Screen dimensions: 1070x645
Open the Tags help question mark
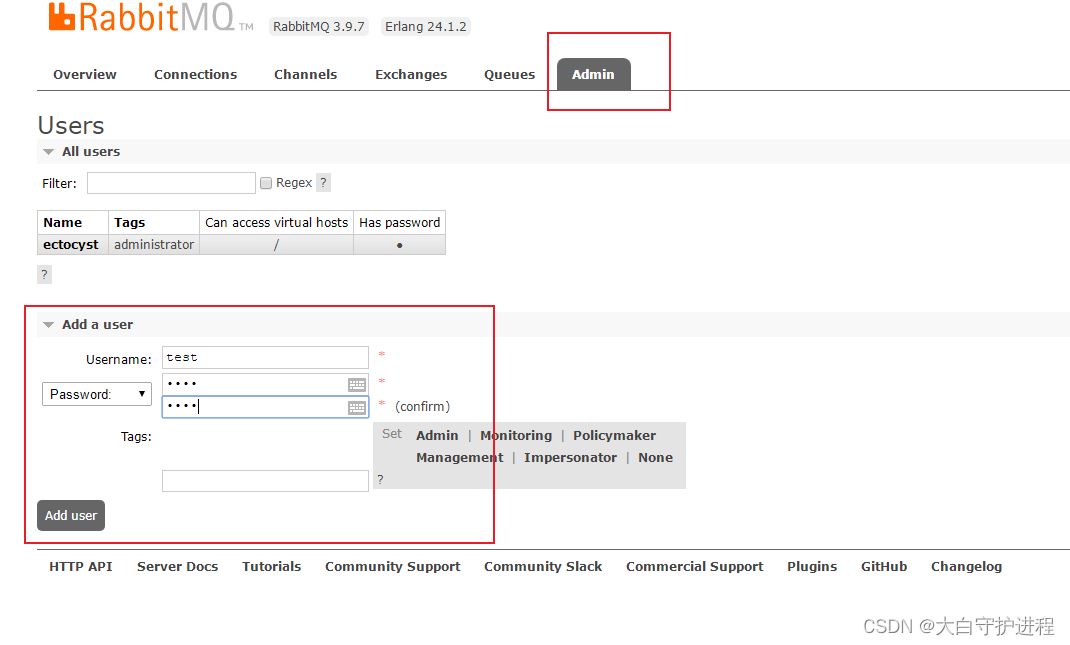pyautogui.click(x=380, y=480)
